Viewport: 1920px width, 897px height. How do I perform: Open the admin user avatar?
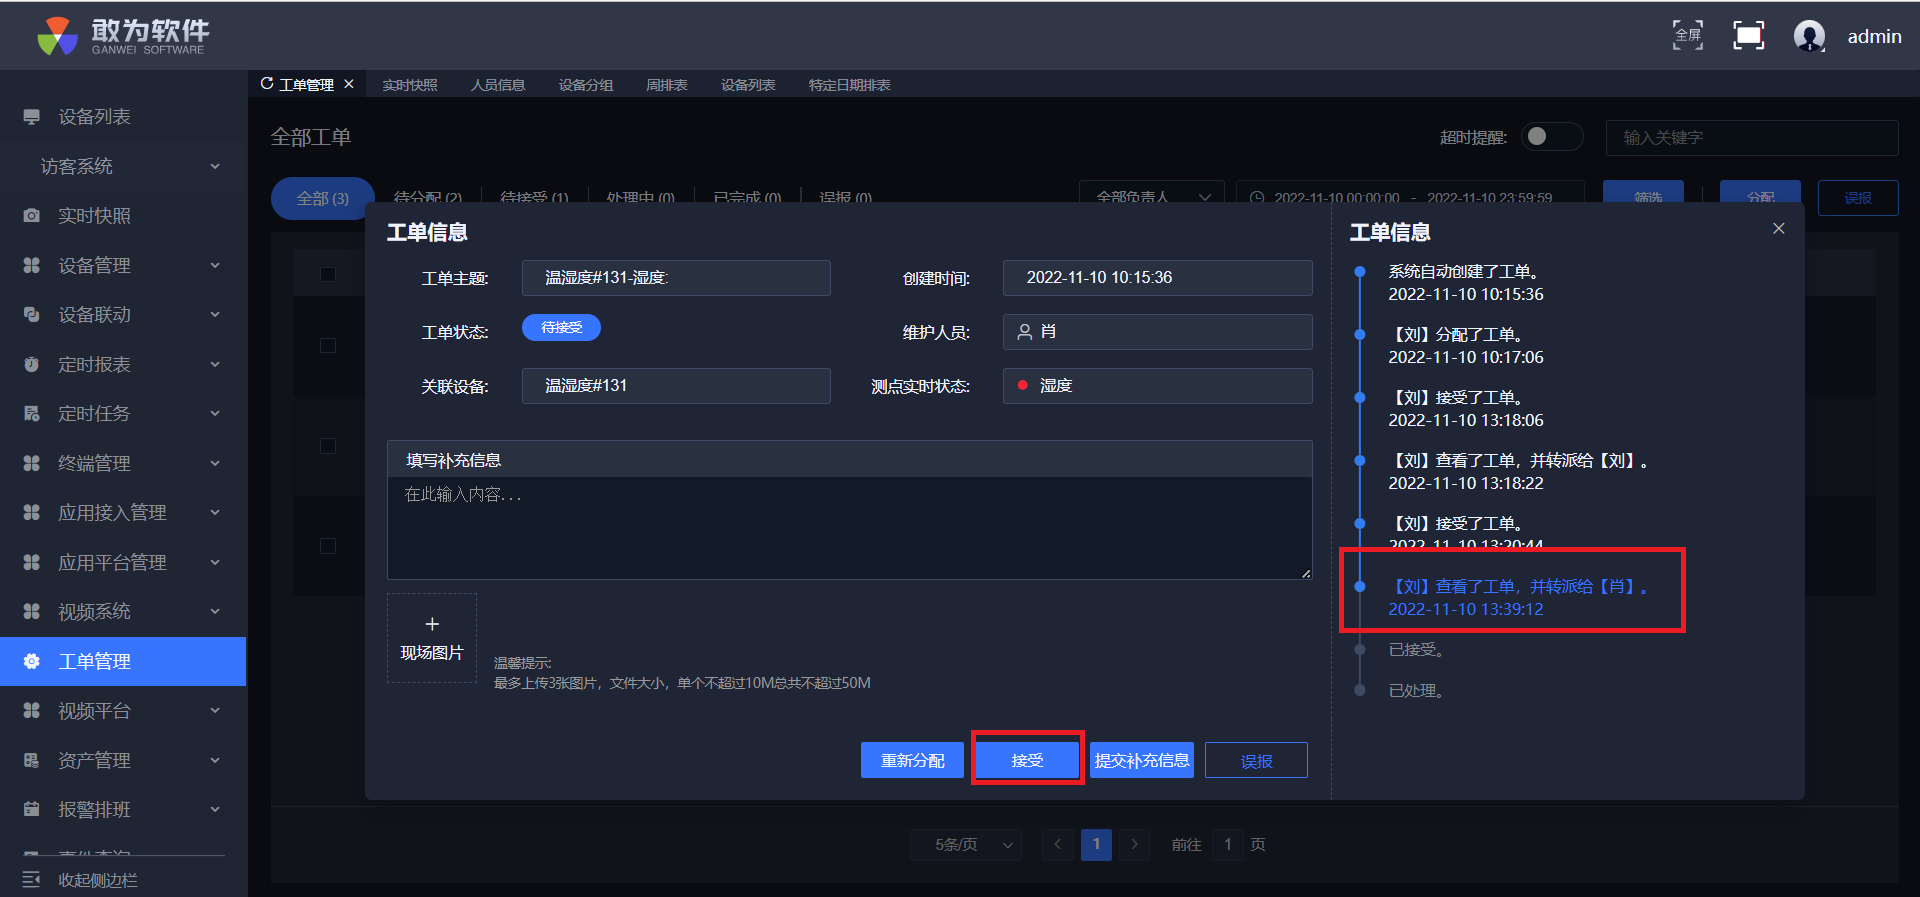point(1809,36)
